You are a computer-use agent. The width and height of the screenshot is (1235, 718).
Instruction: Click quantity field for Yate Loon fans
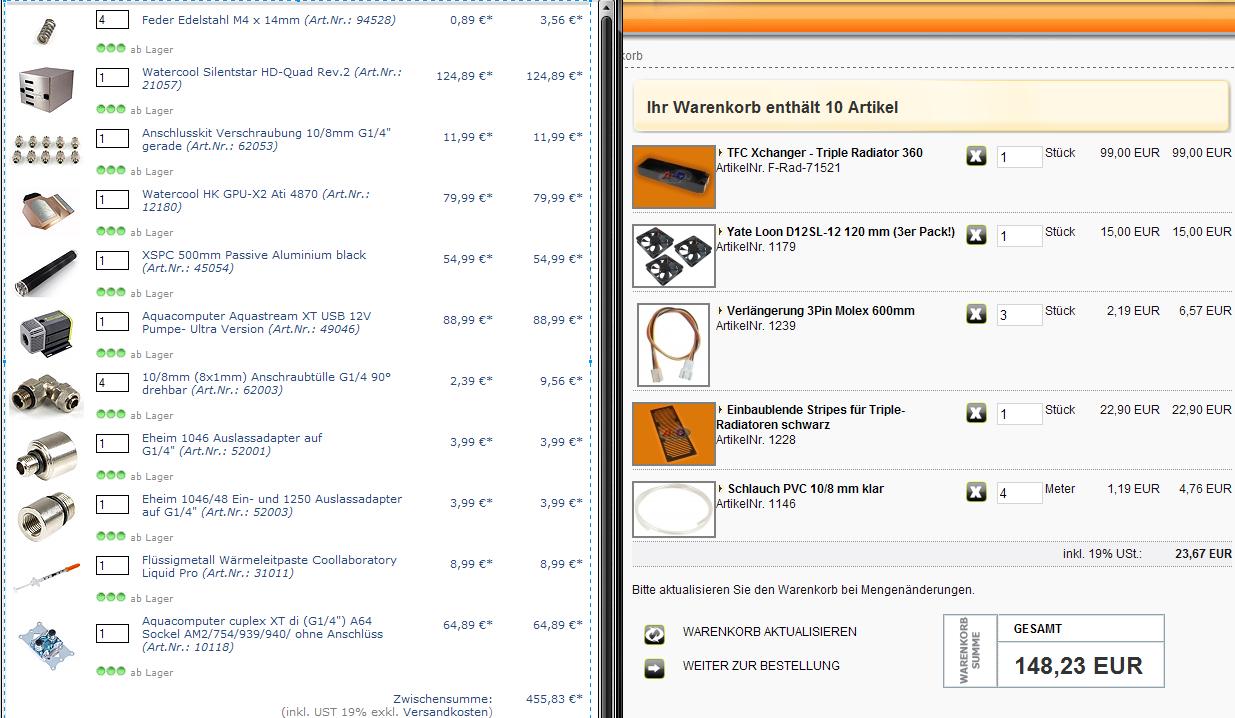tap(1019, 236)
